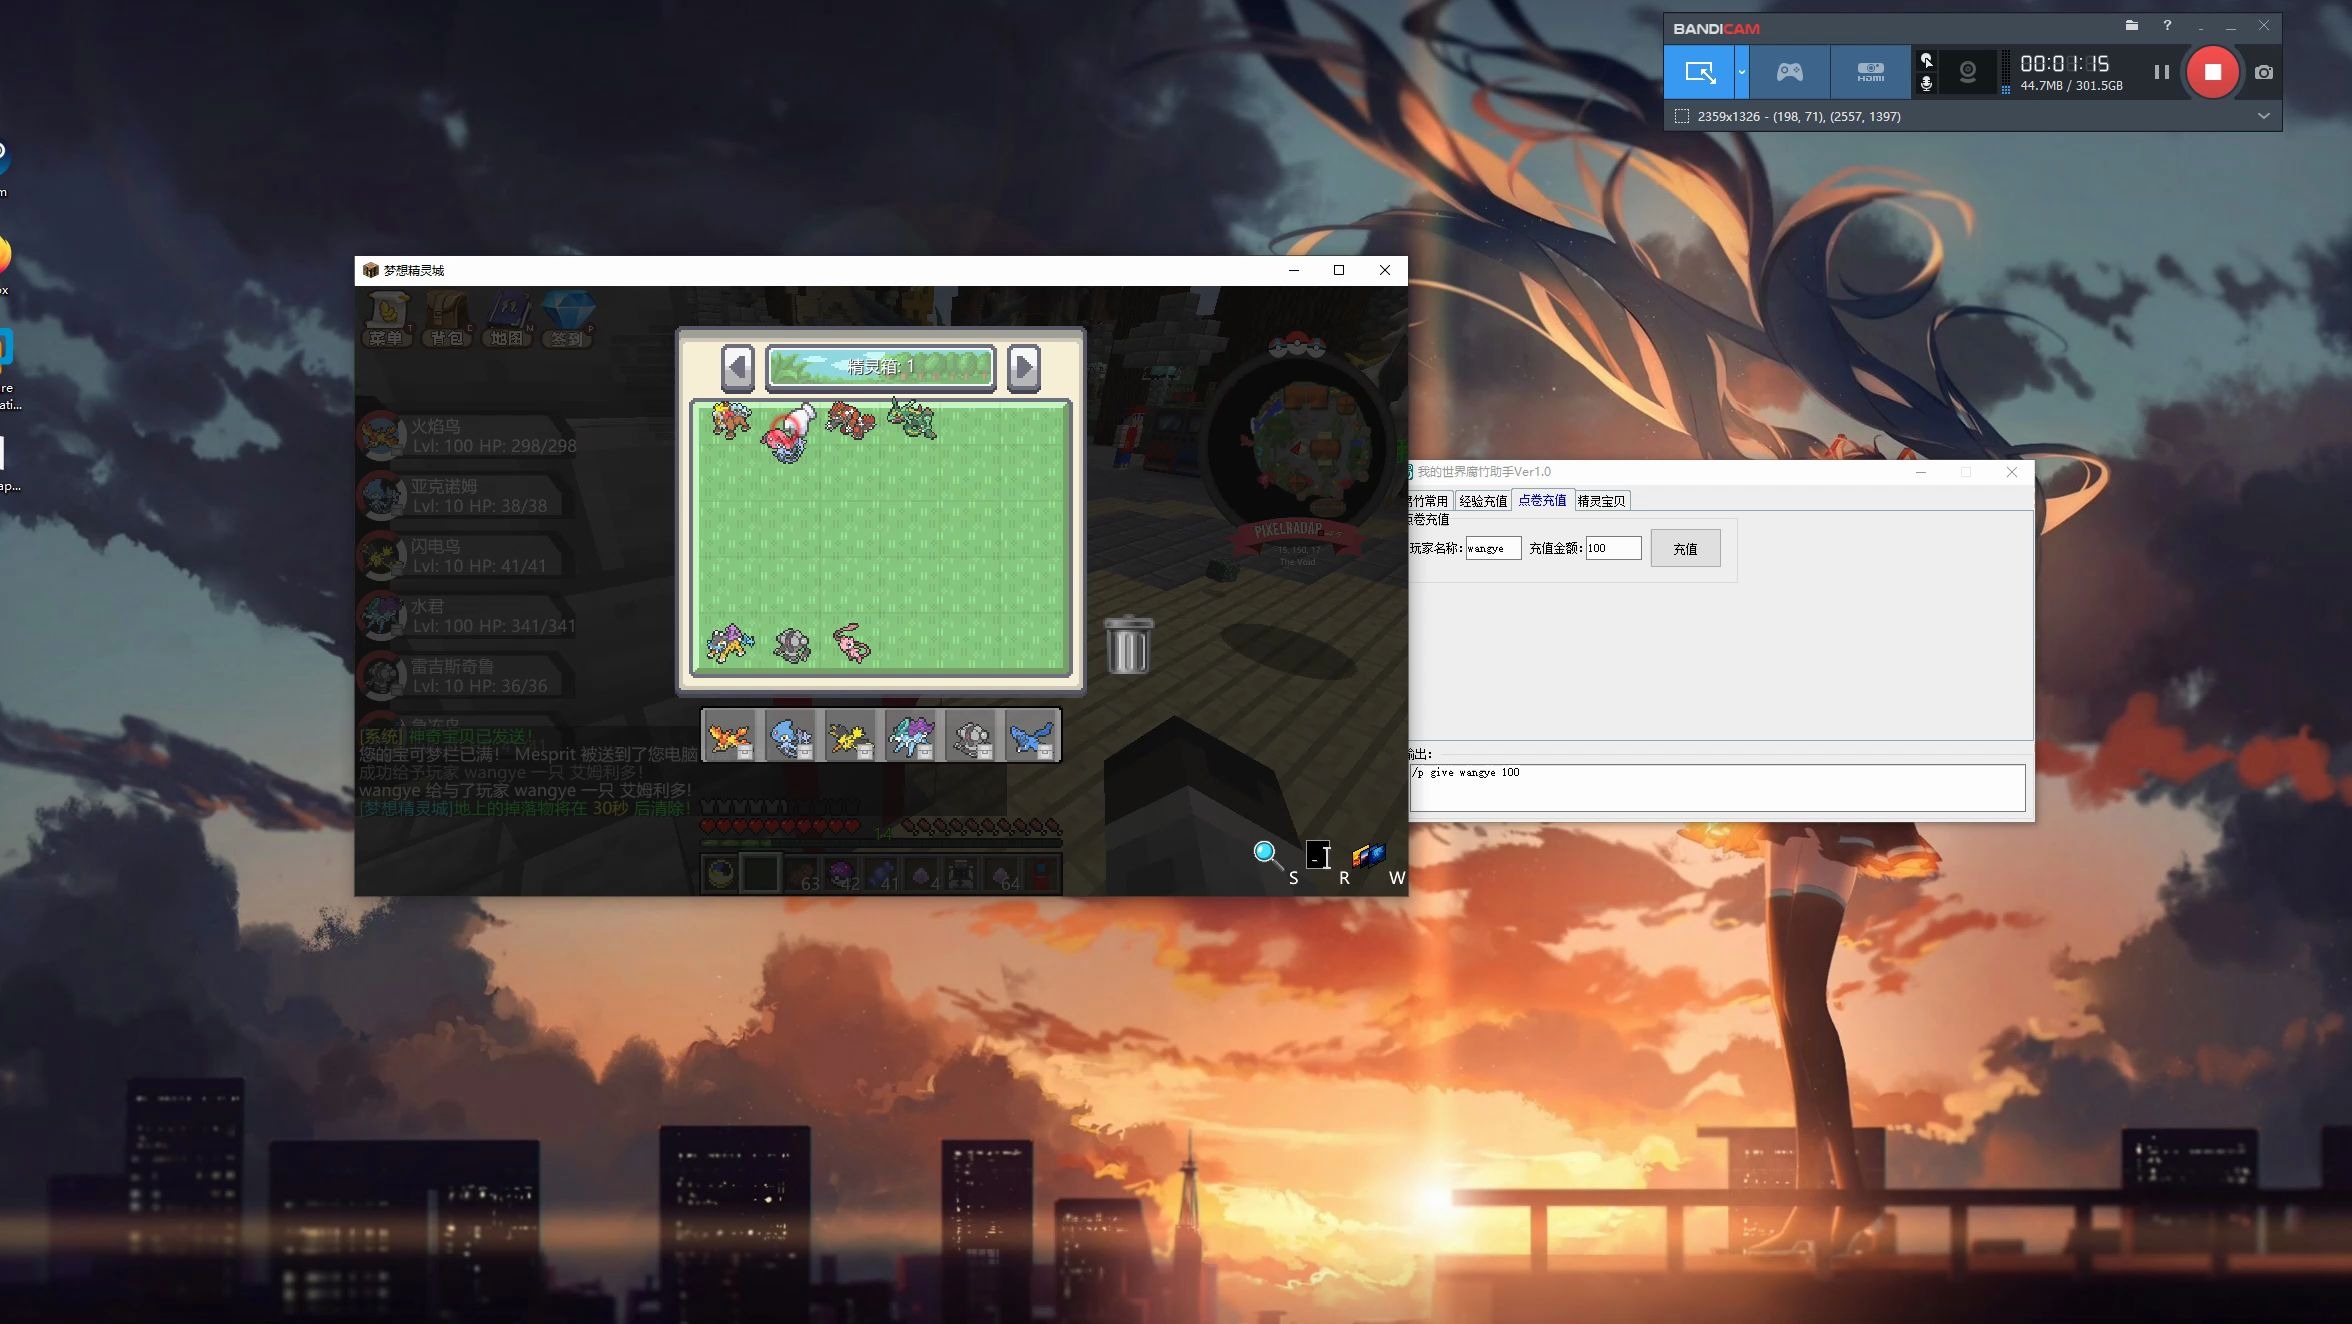This screenshot has height=1324, width=2352.
Task: Stop the Bandicam recording
Action: (2212, 72)
